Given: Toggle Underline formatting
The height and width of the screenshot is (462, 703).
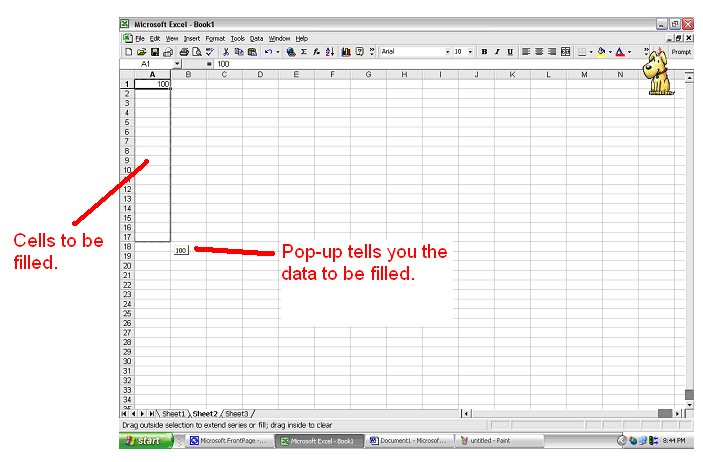Looking at the screenshot, I should click(x=510, y=52).
